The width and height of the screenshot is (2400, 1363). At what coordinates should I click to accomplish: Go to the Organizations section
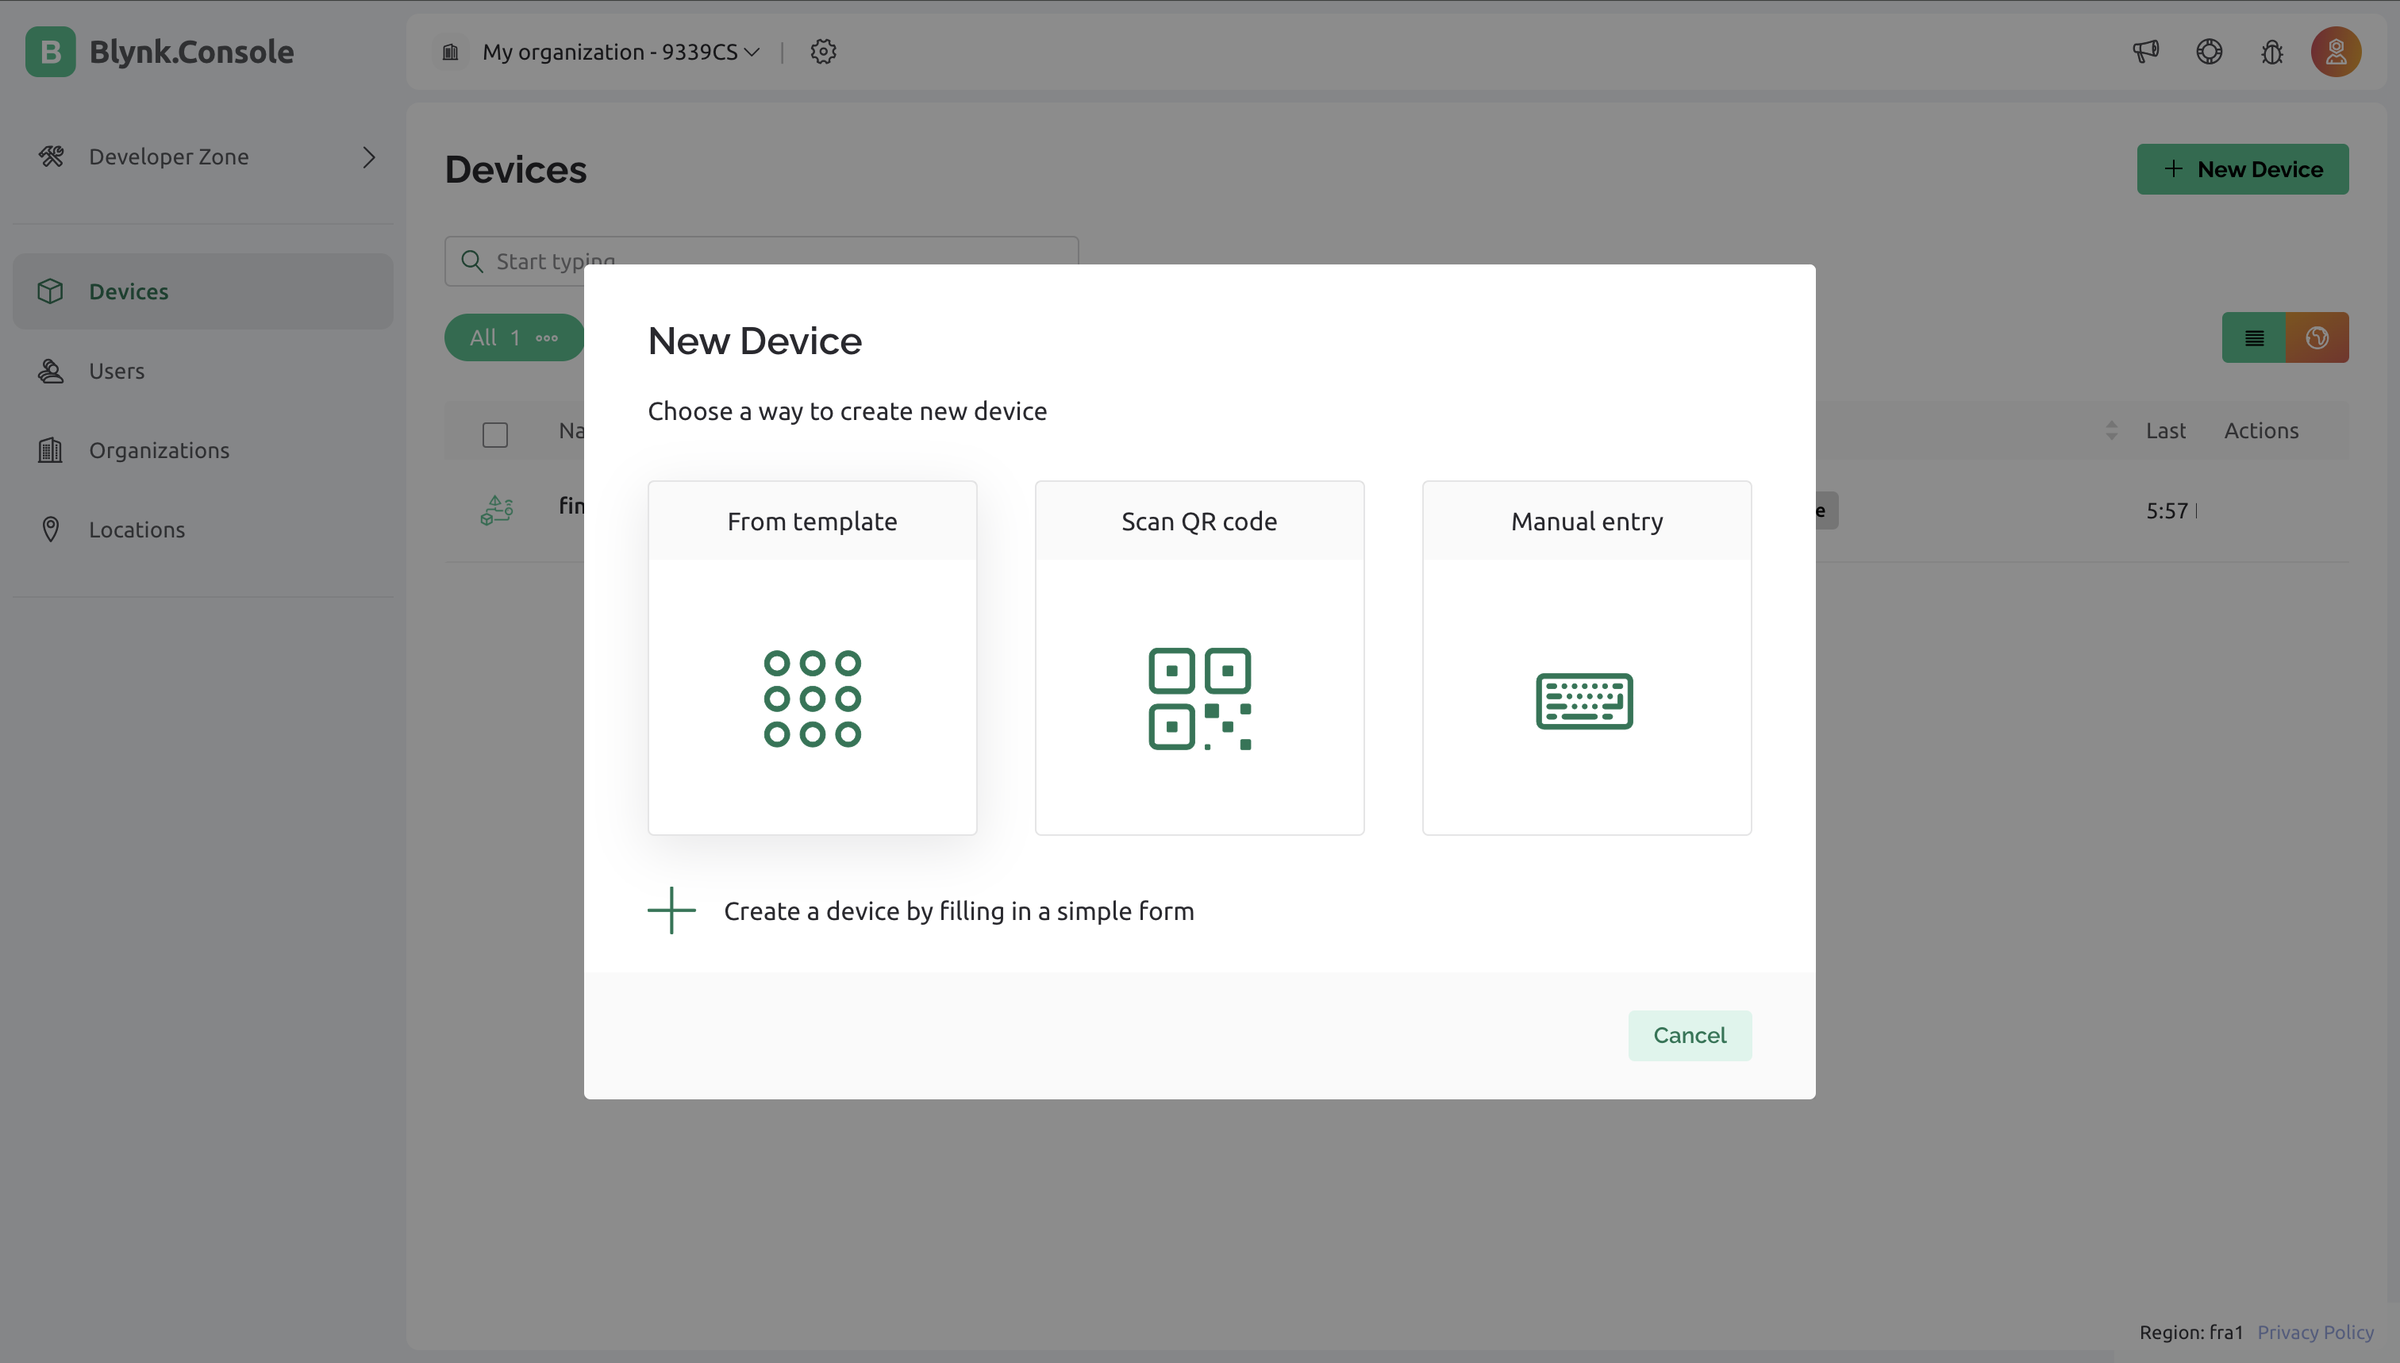(158, 450)
